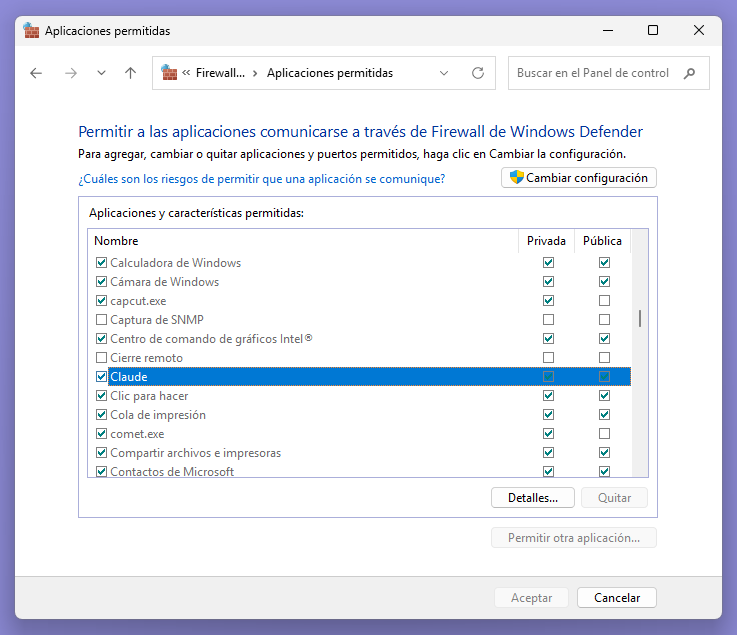Viewport: 737px width, 635px height.
Task: Click the applications list vertical scrollbar thumb
Action: click(x=640, y=319)
